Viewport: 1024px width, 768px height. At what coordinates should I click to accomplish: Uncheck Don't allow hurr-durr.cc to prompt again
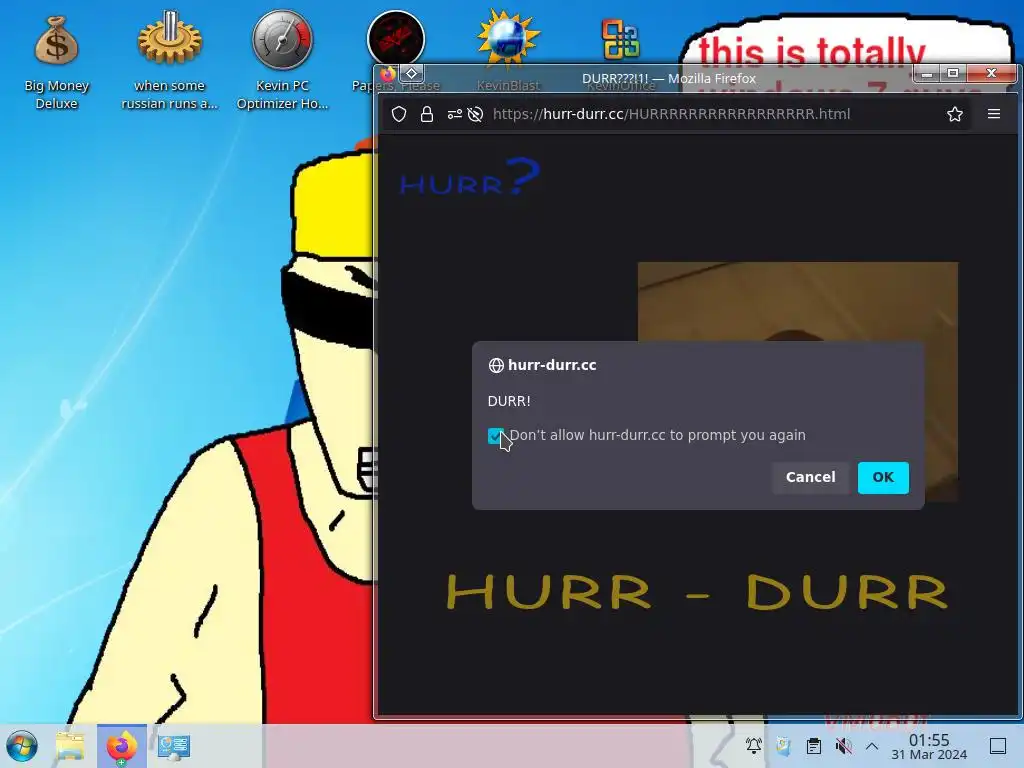tap(496, 436)
